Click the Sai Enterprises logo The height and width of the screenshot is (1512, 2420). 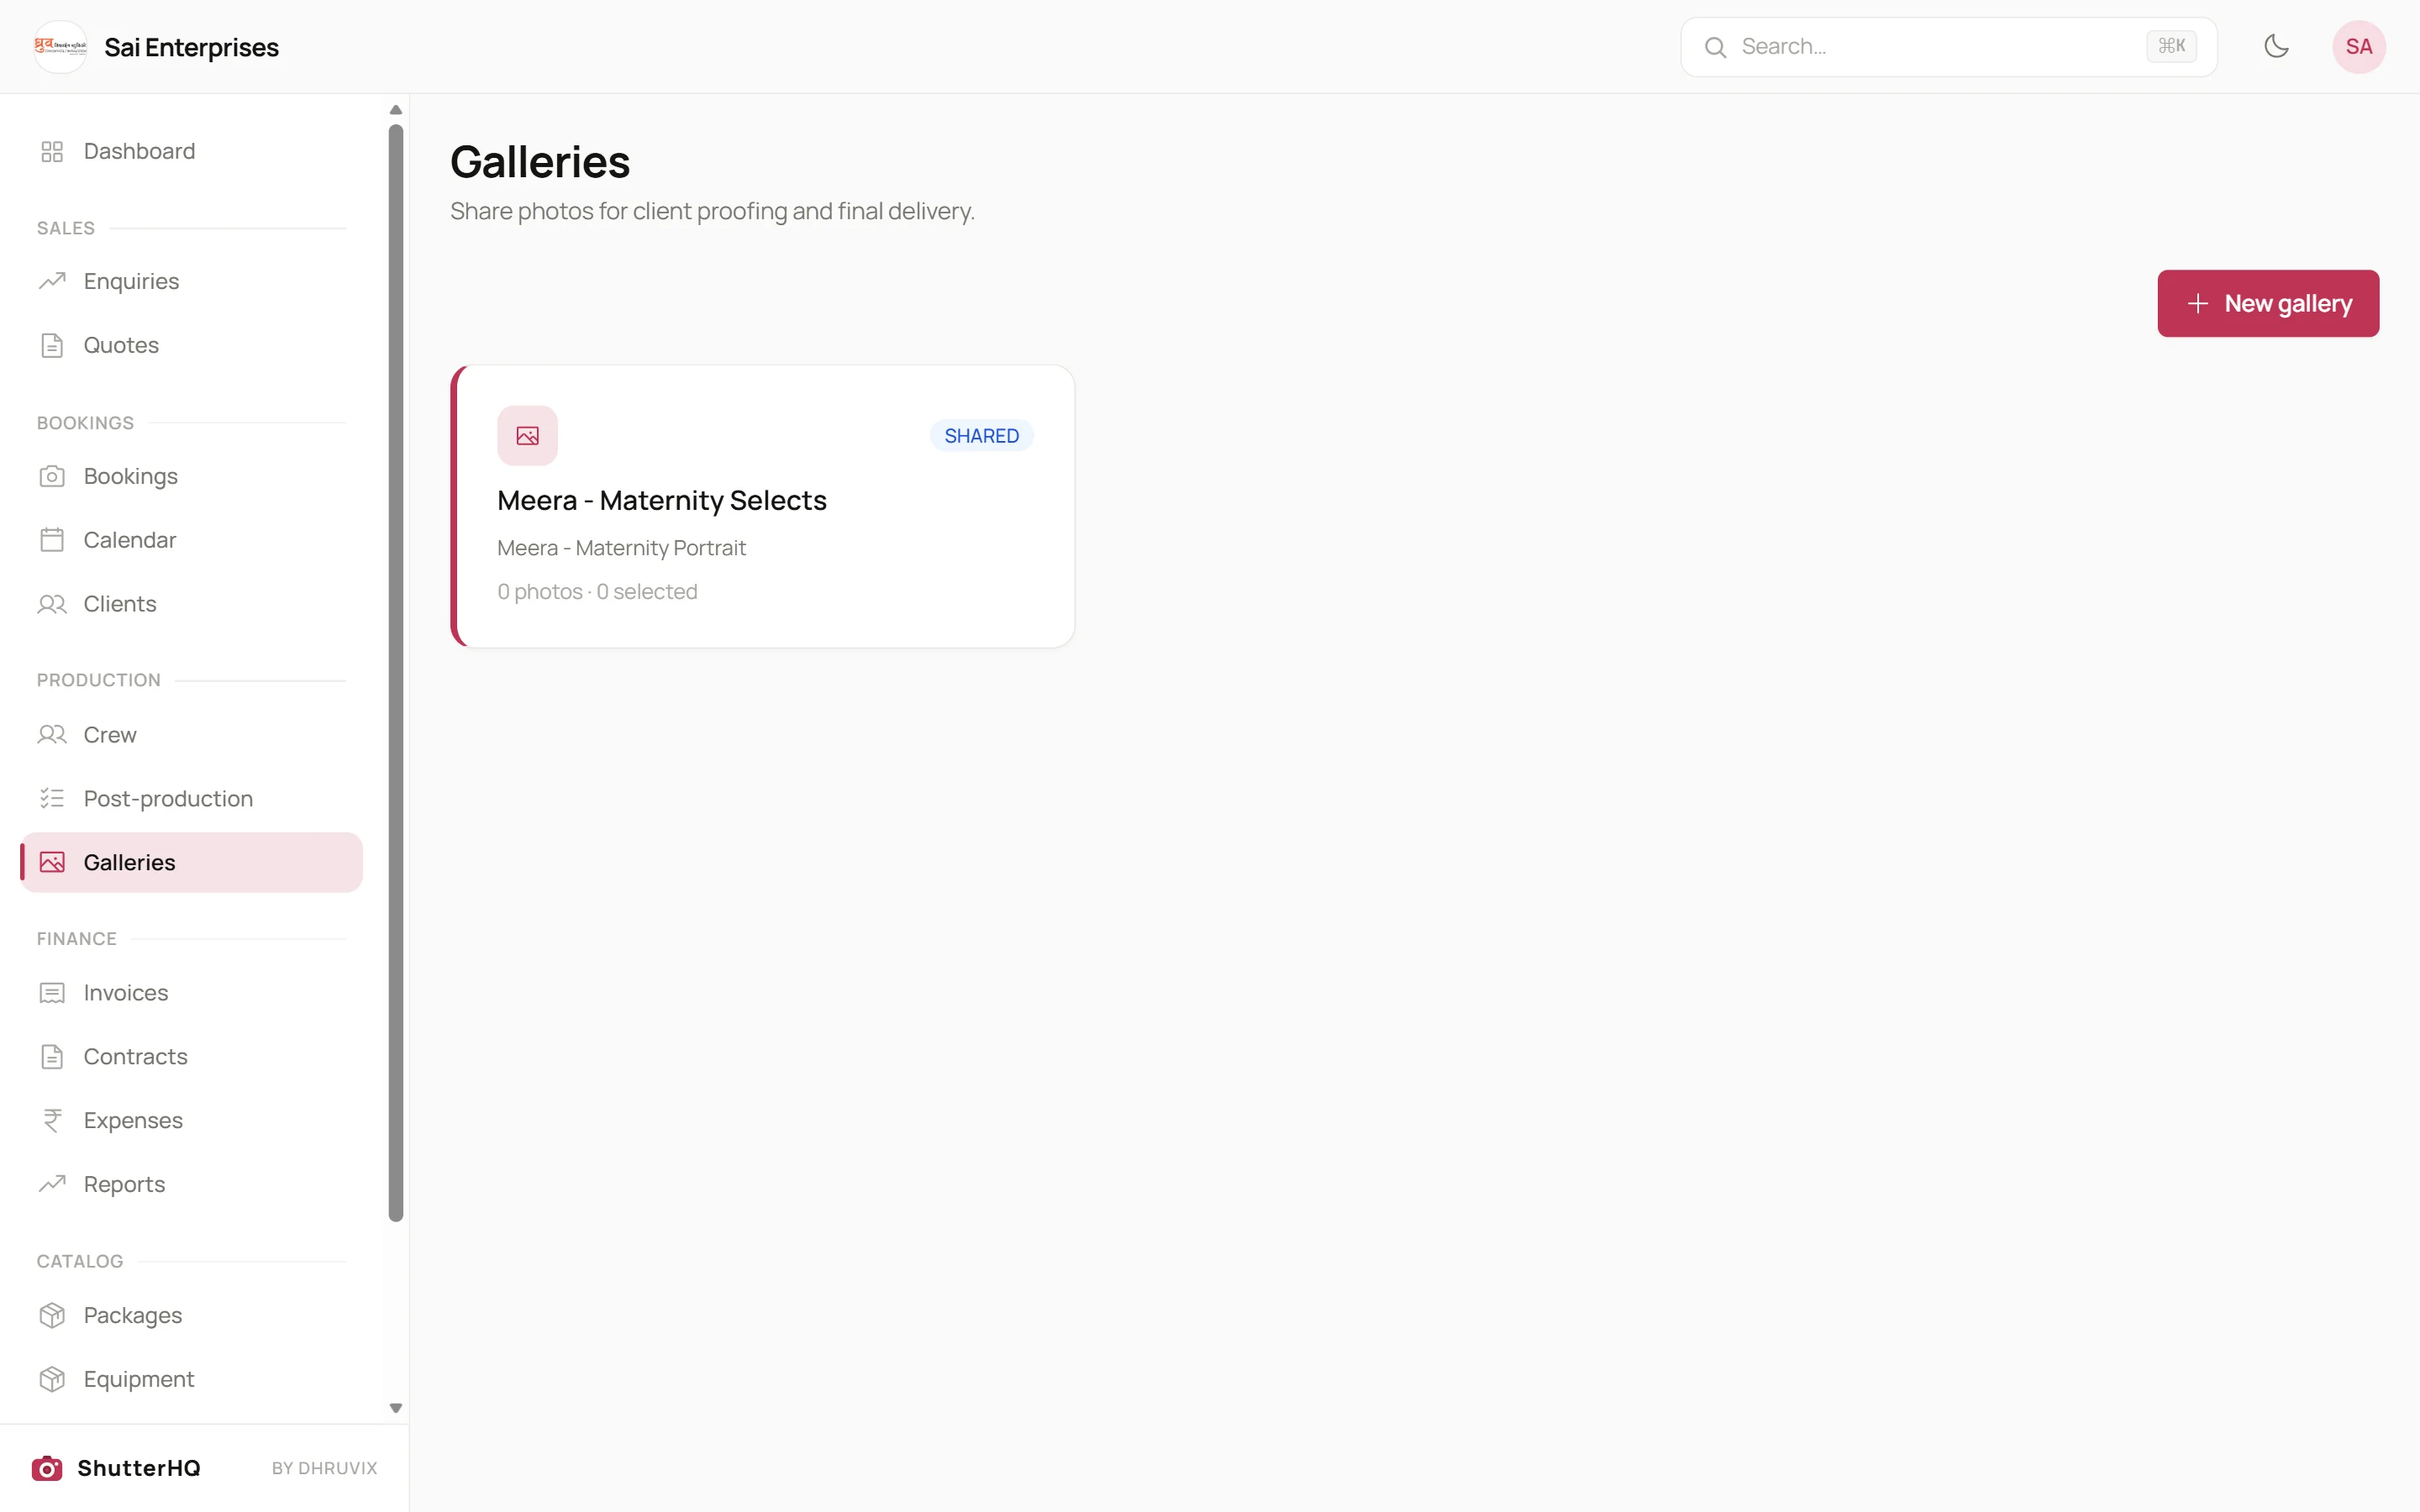point(60,47)
